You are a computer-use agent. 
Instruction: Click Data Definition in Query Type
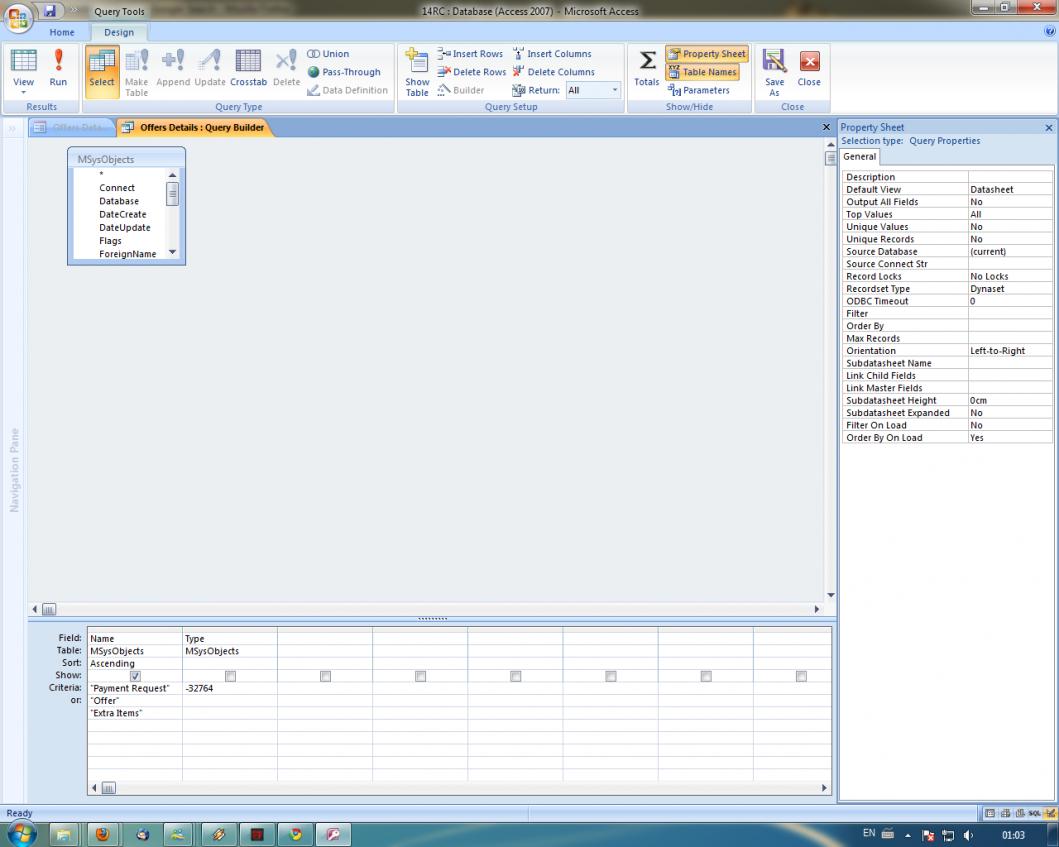pos(348,90)
